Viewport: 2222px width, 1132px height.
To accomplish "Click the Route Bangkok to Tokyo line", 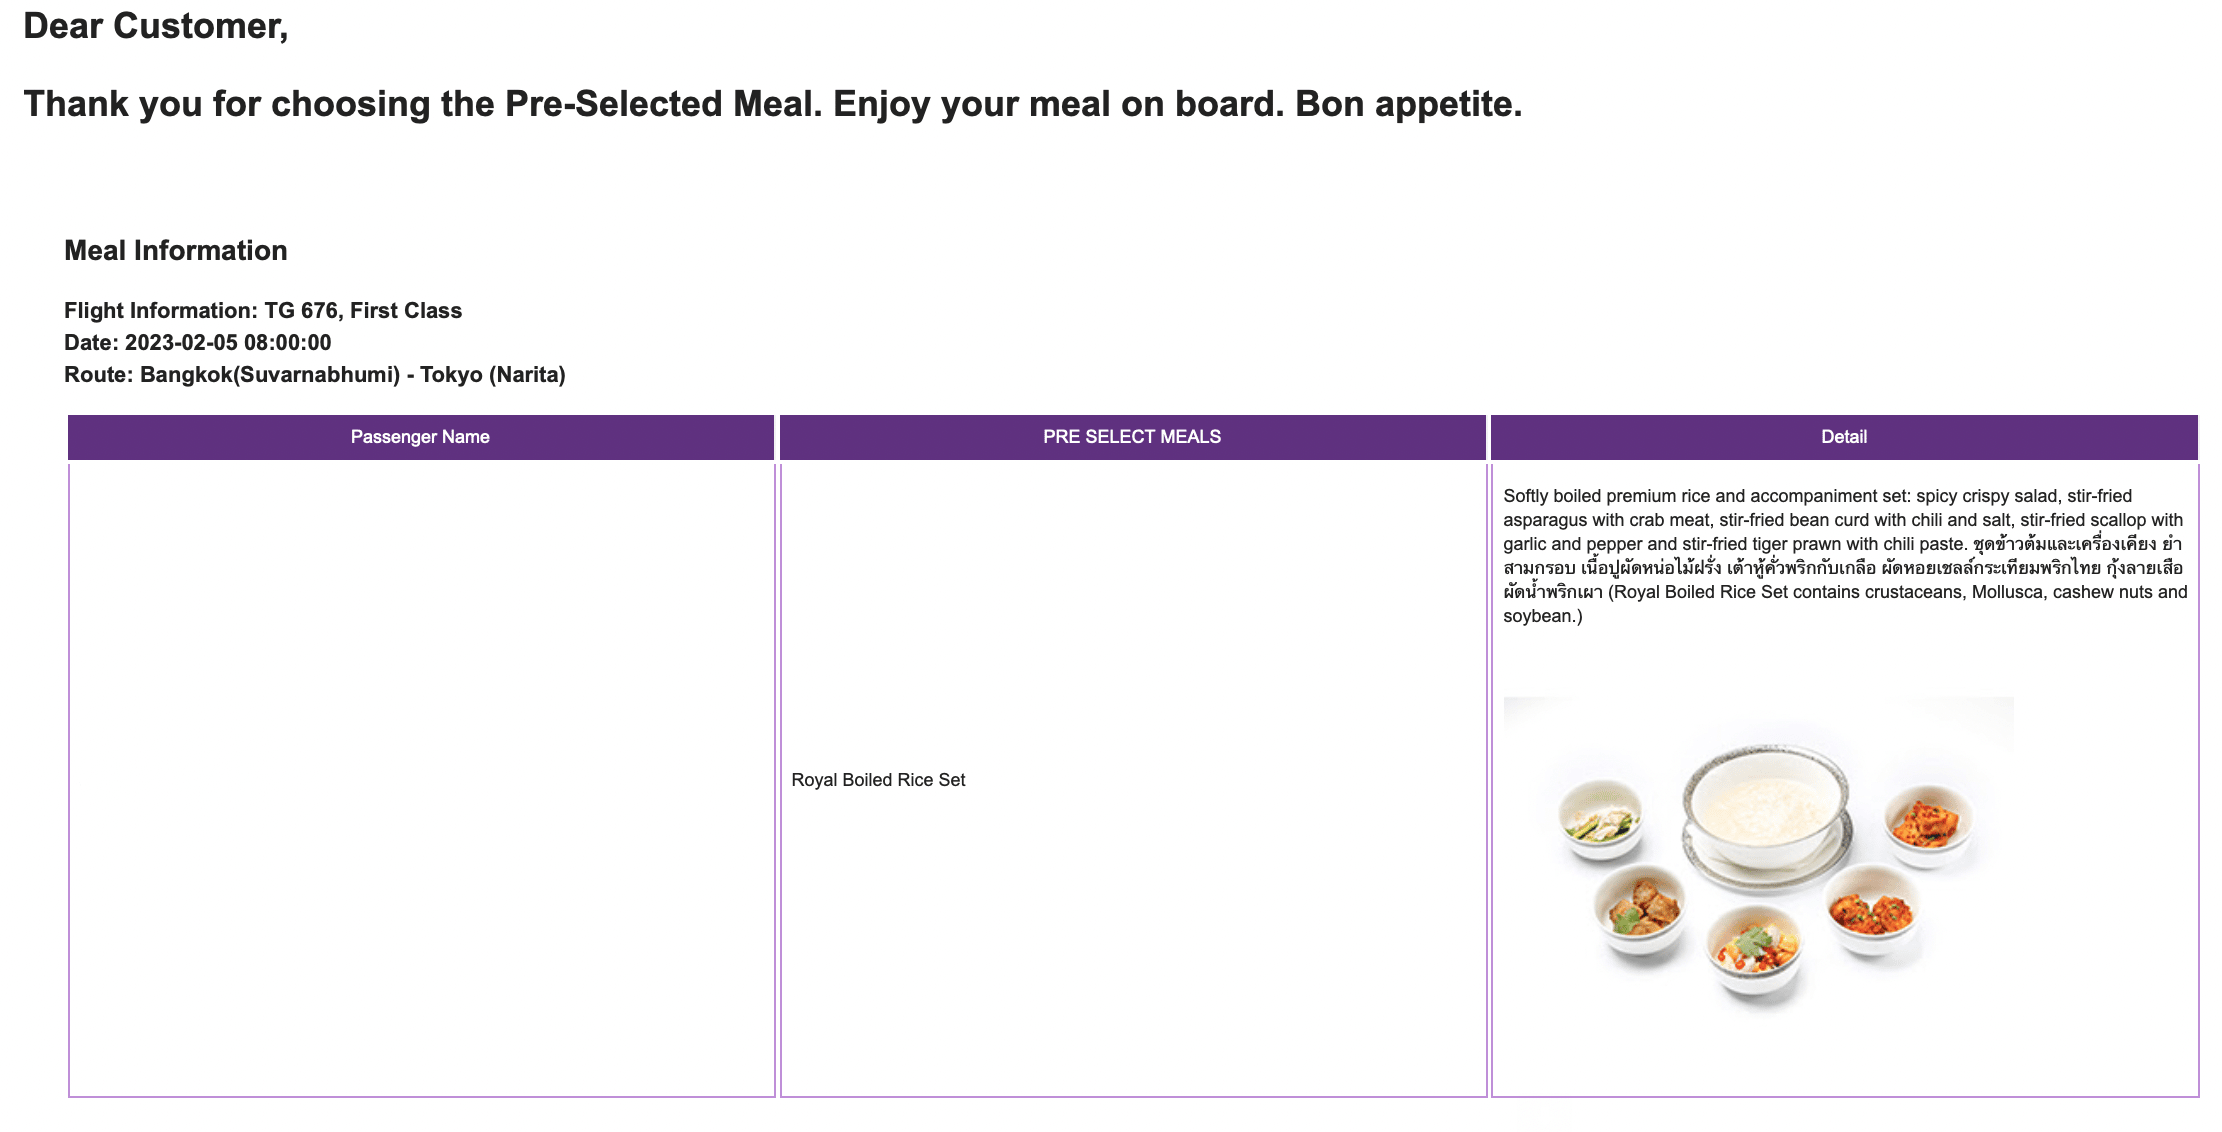I will click(314, 375).
